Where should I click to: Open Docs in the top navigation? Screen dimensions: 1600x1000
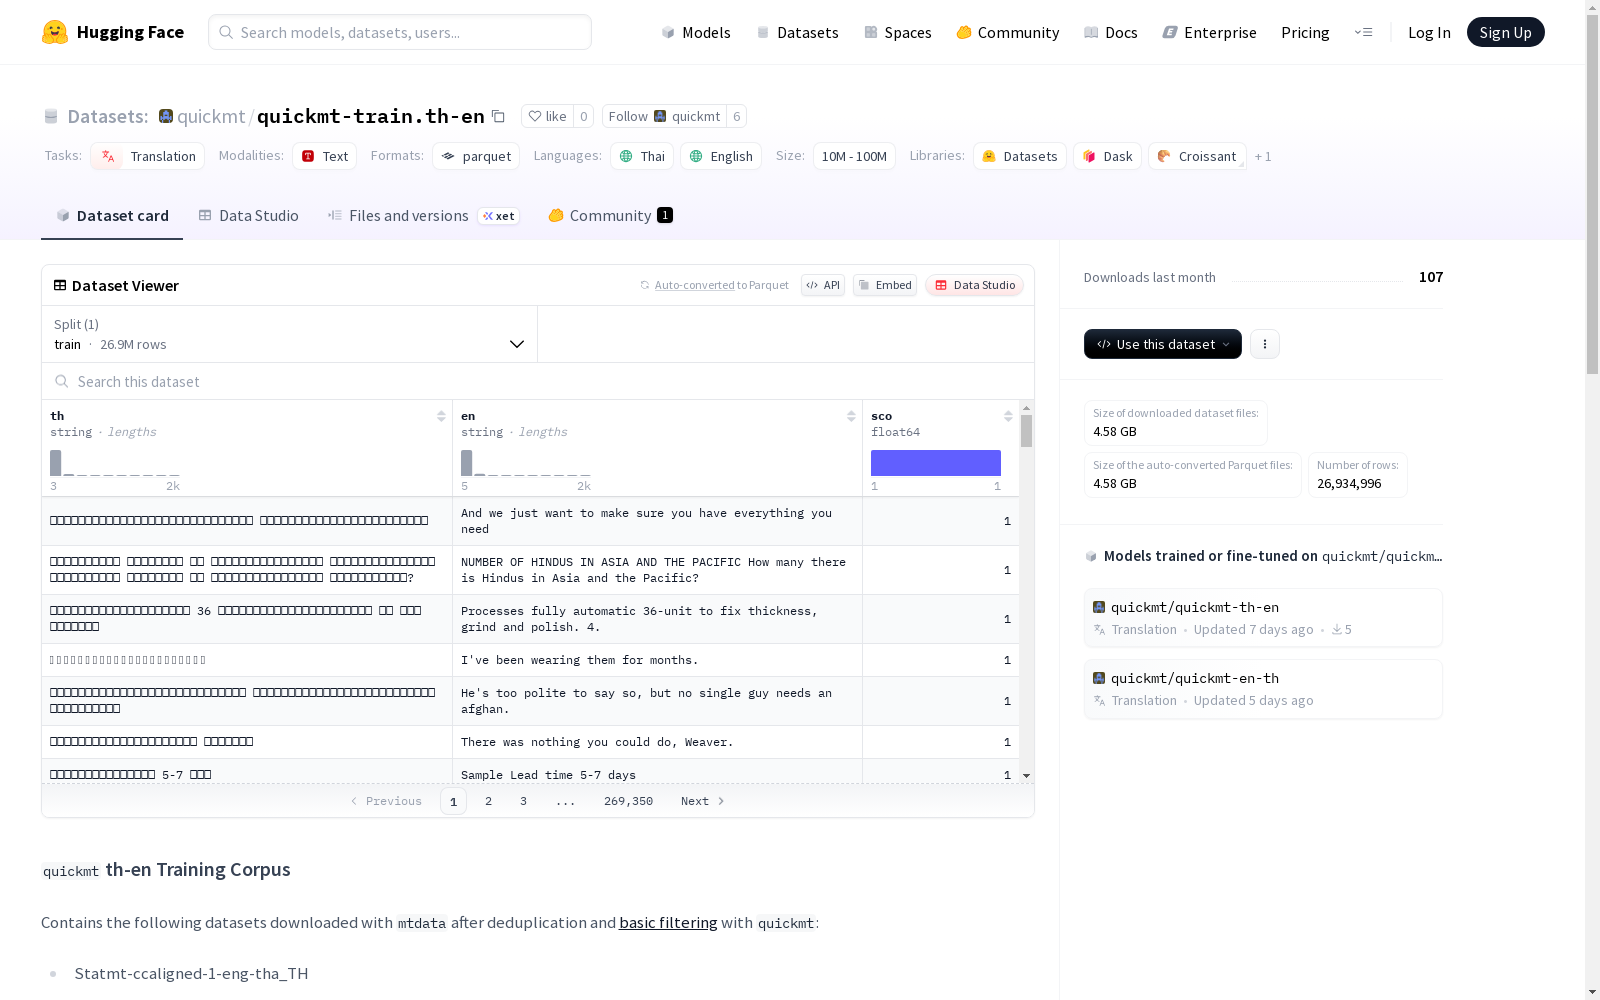pyautogui.click(x=1111, y=32)
